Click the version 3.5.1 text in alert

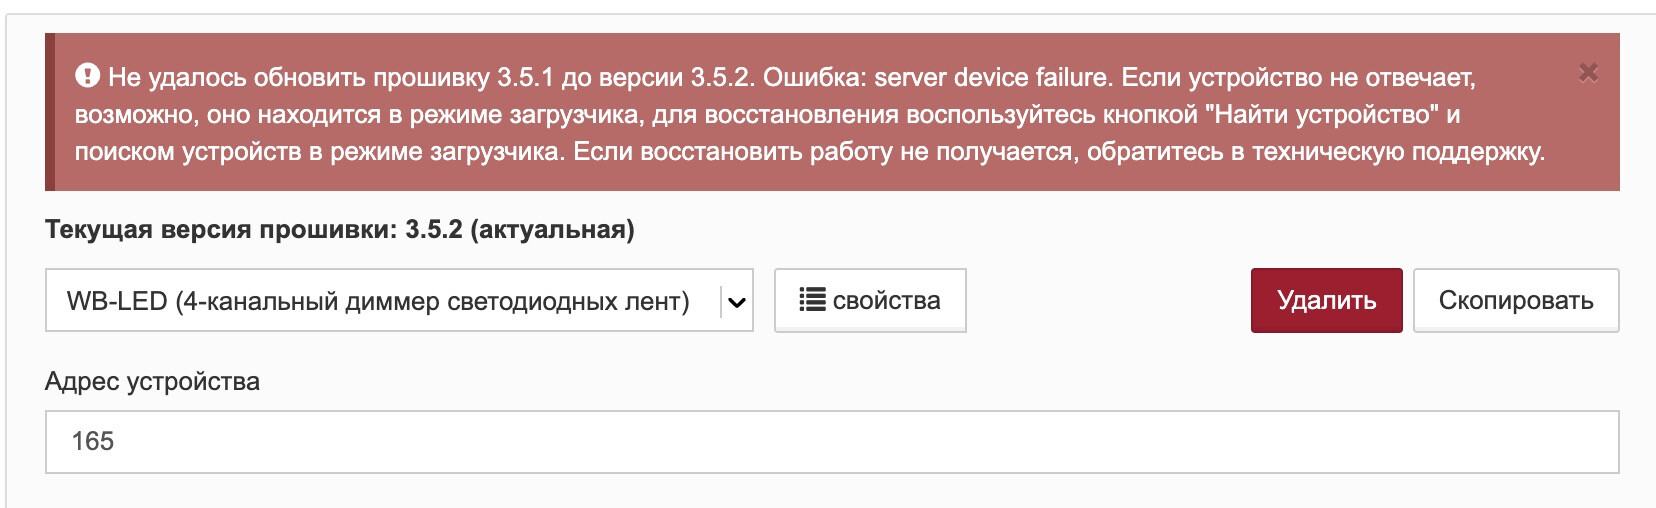click(x=525, y=77)
